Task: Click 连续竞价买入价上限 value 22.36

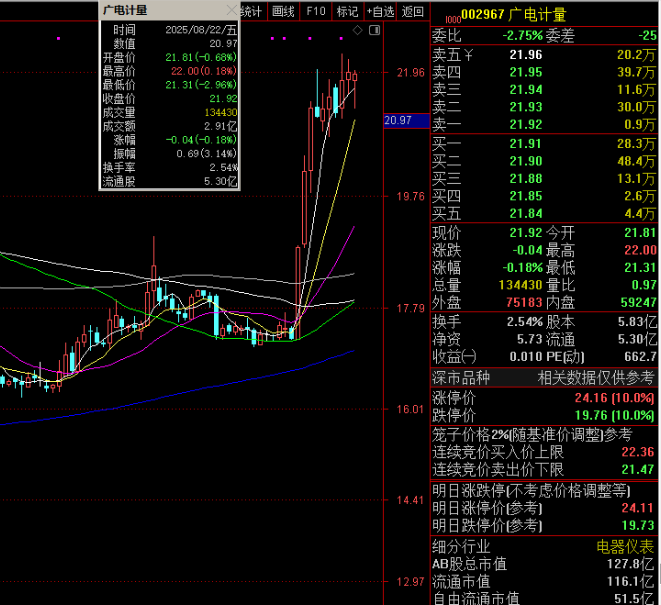Action: point(638,452)
